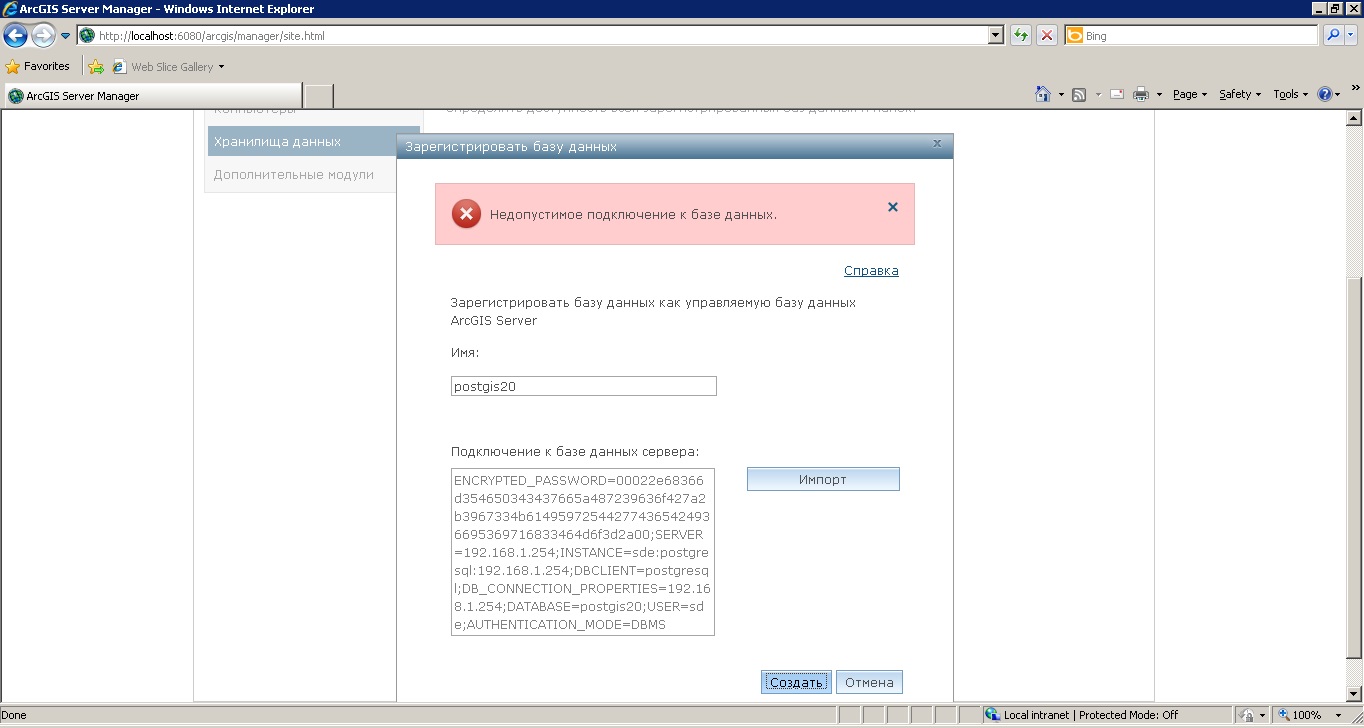
Task: Open a new blank browser tab
Action: [318, 96]
